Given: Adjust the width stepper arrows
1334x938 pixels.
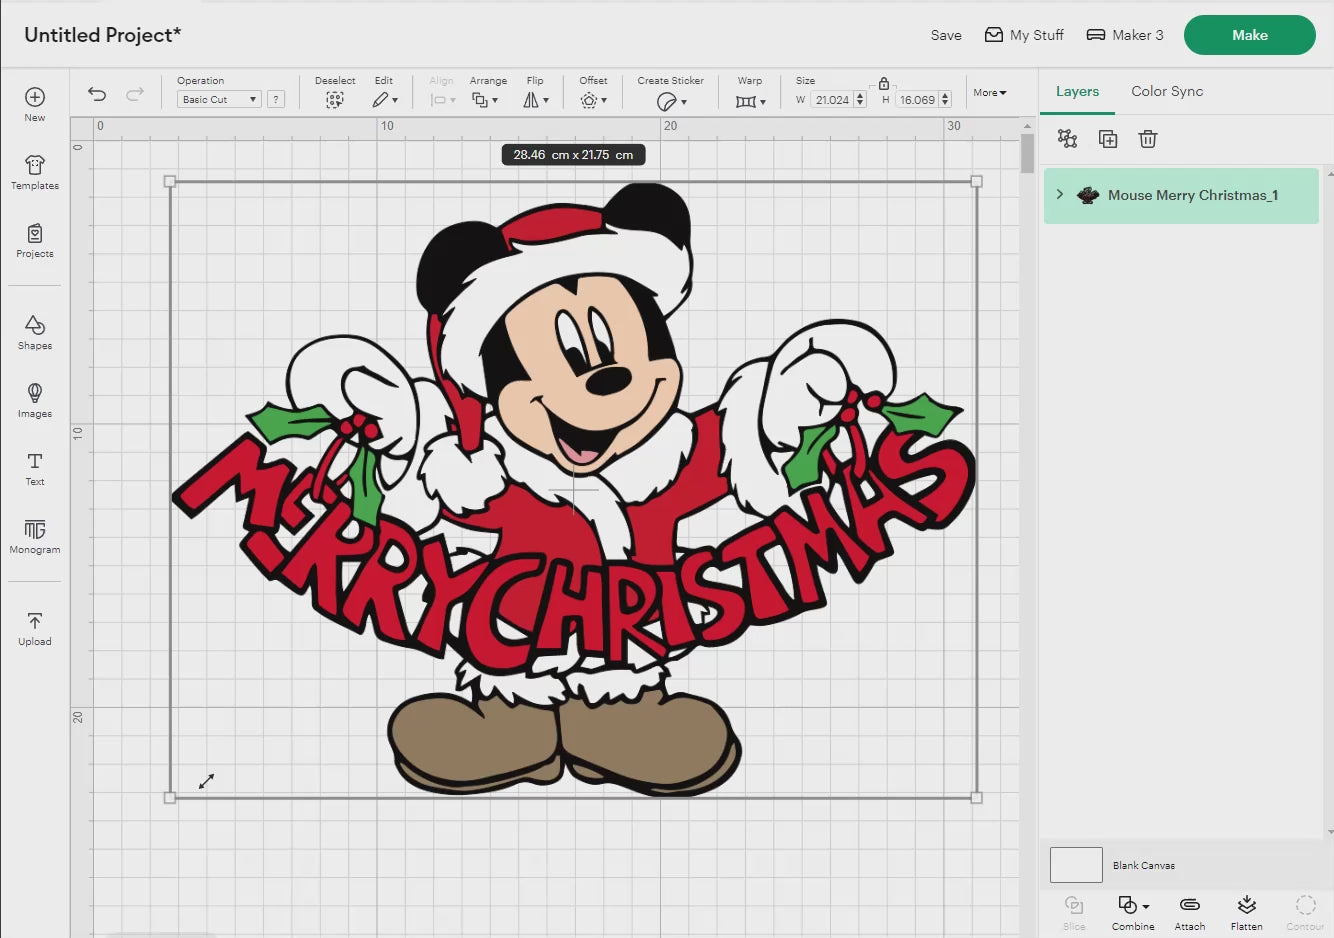Looking at the screenshot, I should point(860,100).
